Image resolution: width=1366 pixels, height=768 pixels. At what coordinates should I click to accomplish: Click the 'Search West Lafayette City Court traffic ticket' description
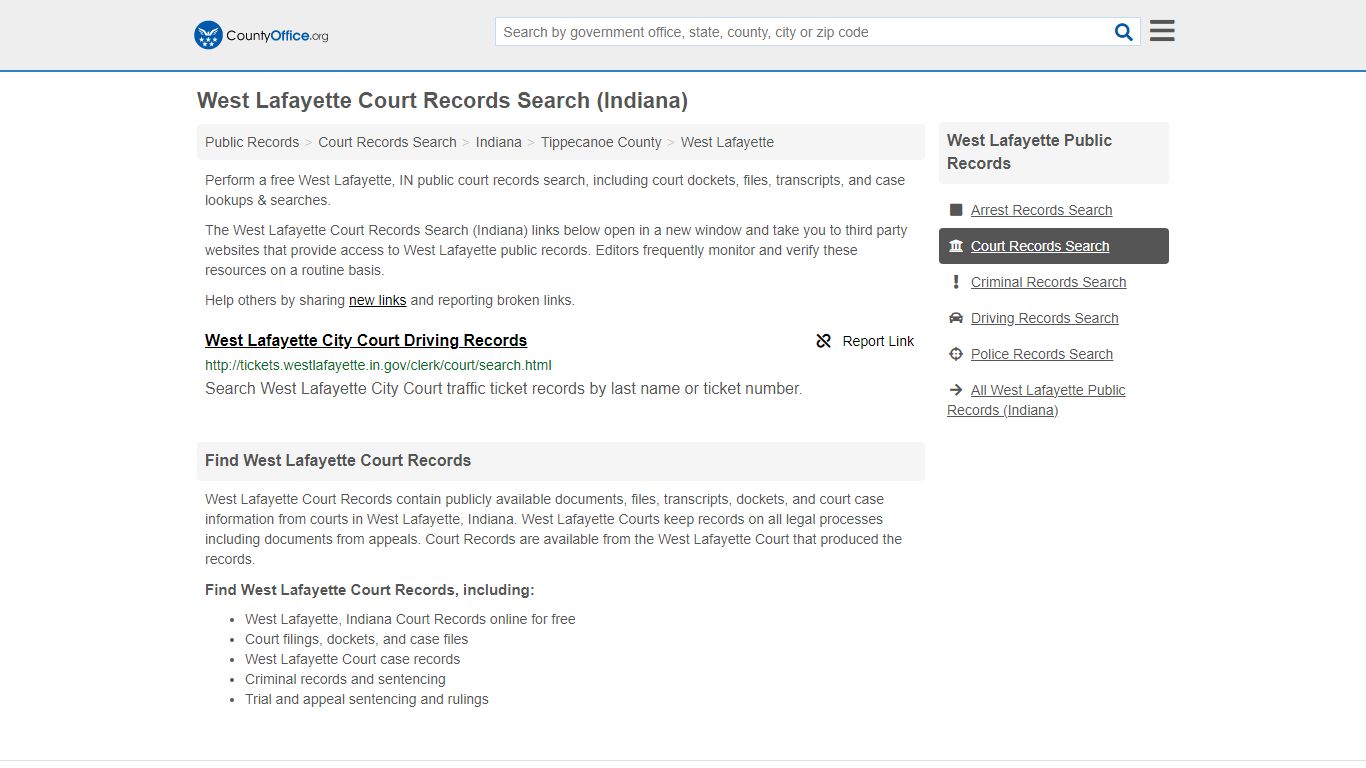503,388
